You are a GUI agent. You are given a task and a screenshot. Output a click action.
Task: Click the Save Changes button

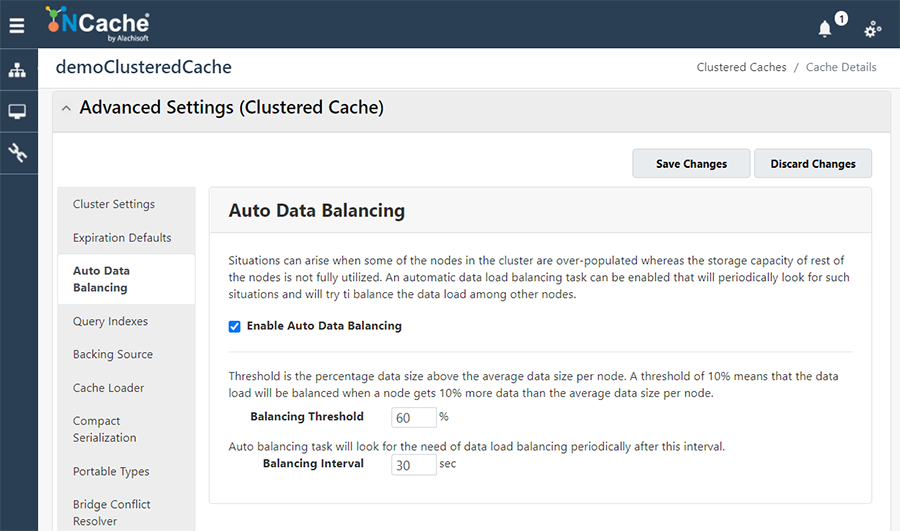(x=691, y=164)
